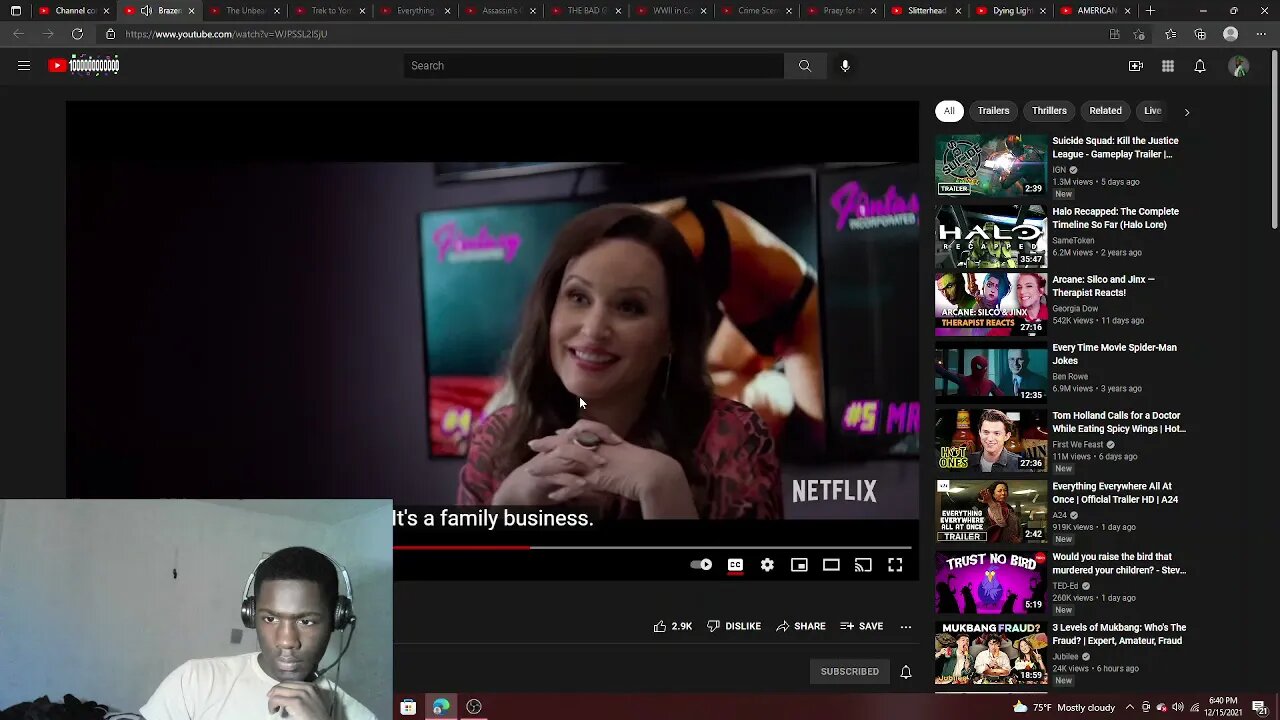Click into the YouTube Search field
The image size is (1280, 720).
pos(594,66)
